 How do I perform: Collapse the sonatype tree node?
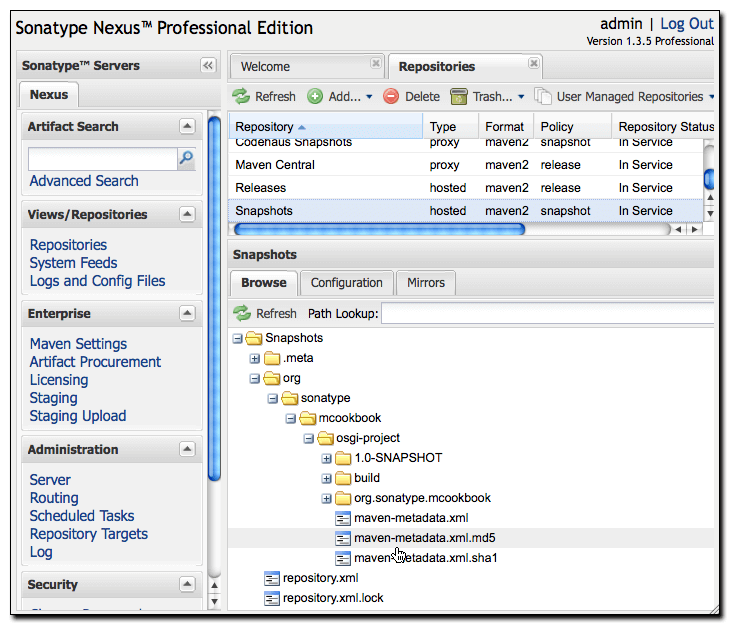pyautogui.click(x=273, y=399)
